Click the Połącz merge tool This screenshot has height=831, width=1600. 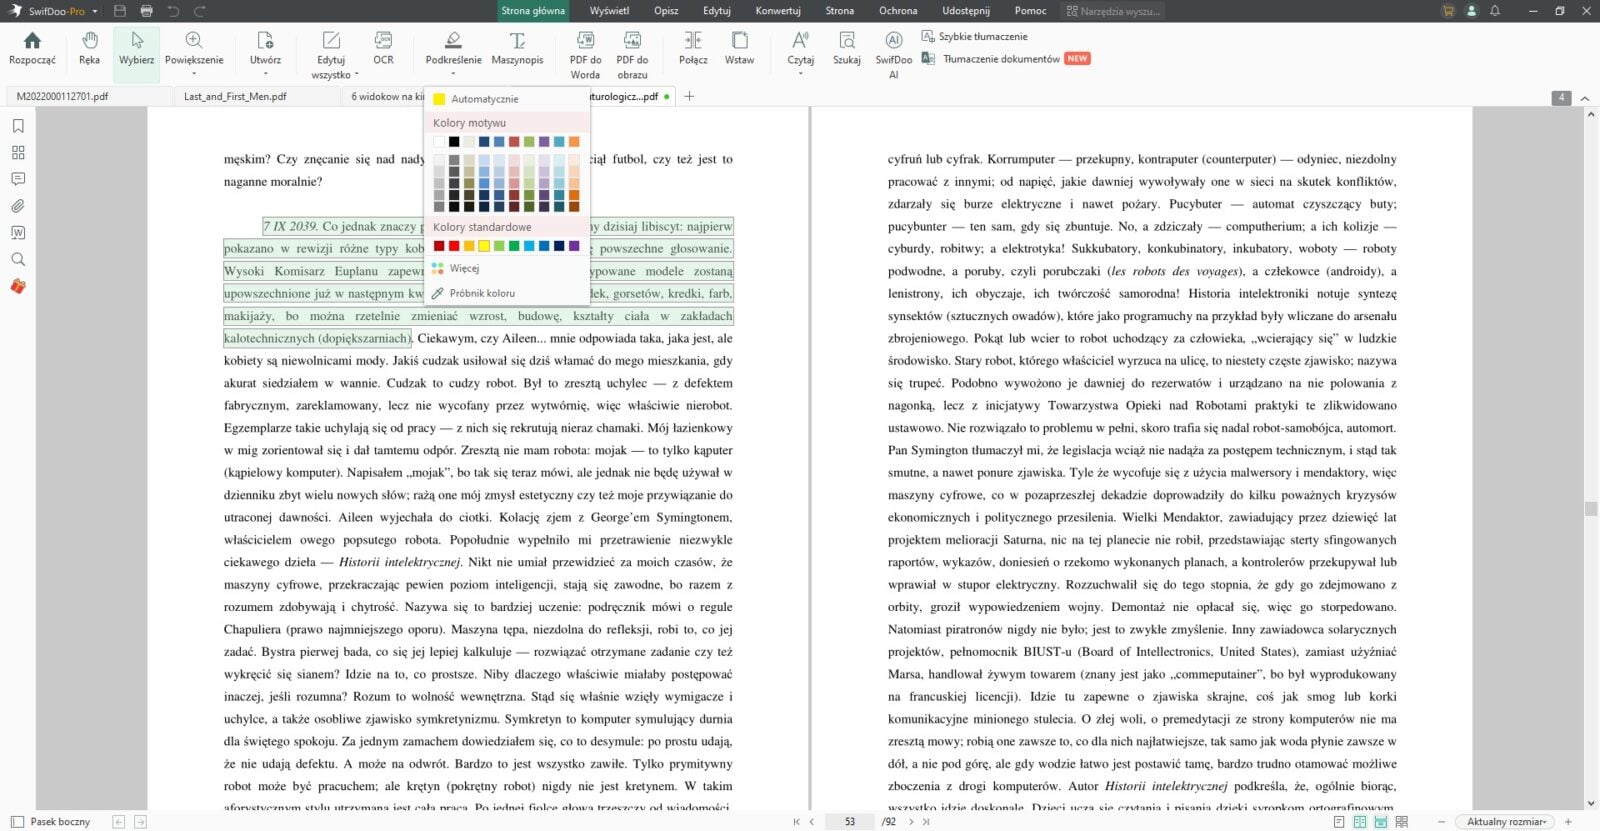point(693,50)
